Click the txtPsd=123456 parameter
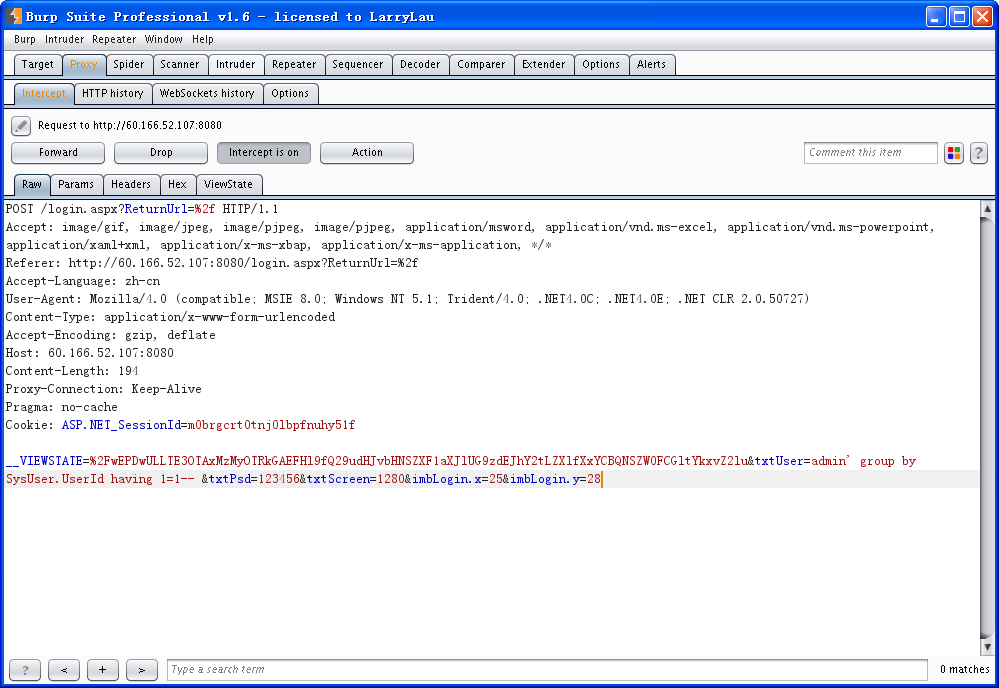Screen dimensions: 999x688 coord(254,479)
